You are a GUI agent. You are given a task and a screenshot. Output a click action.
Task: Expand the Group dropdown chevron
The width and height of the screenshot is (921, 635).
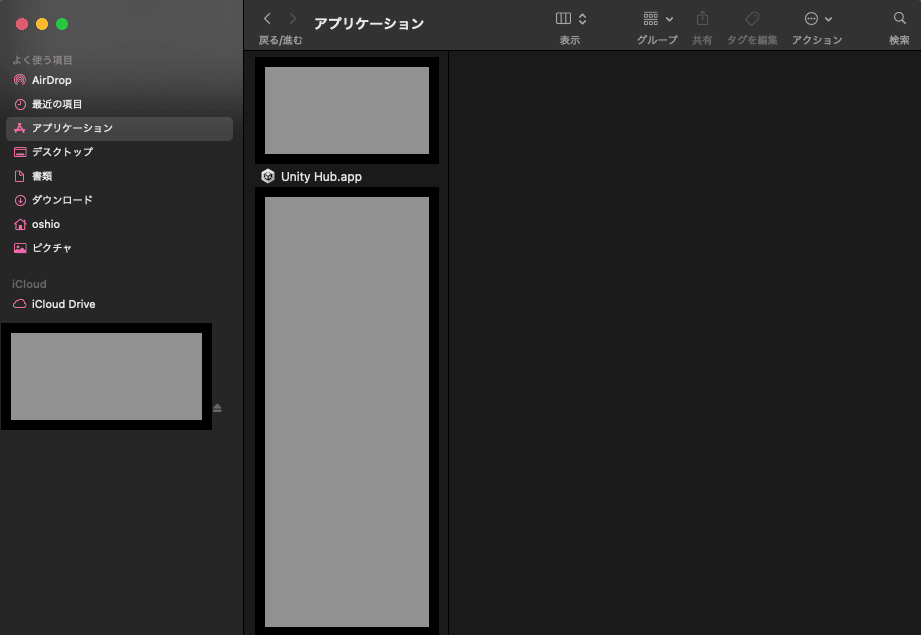[x=670, y=19]
